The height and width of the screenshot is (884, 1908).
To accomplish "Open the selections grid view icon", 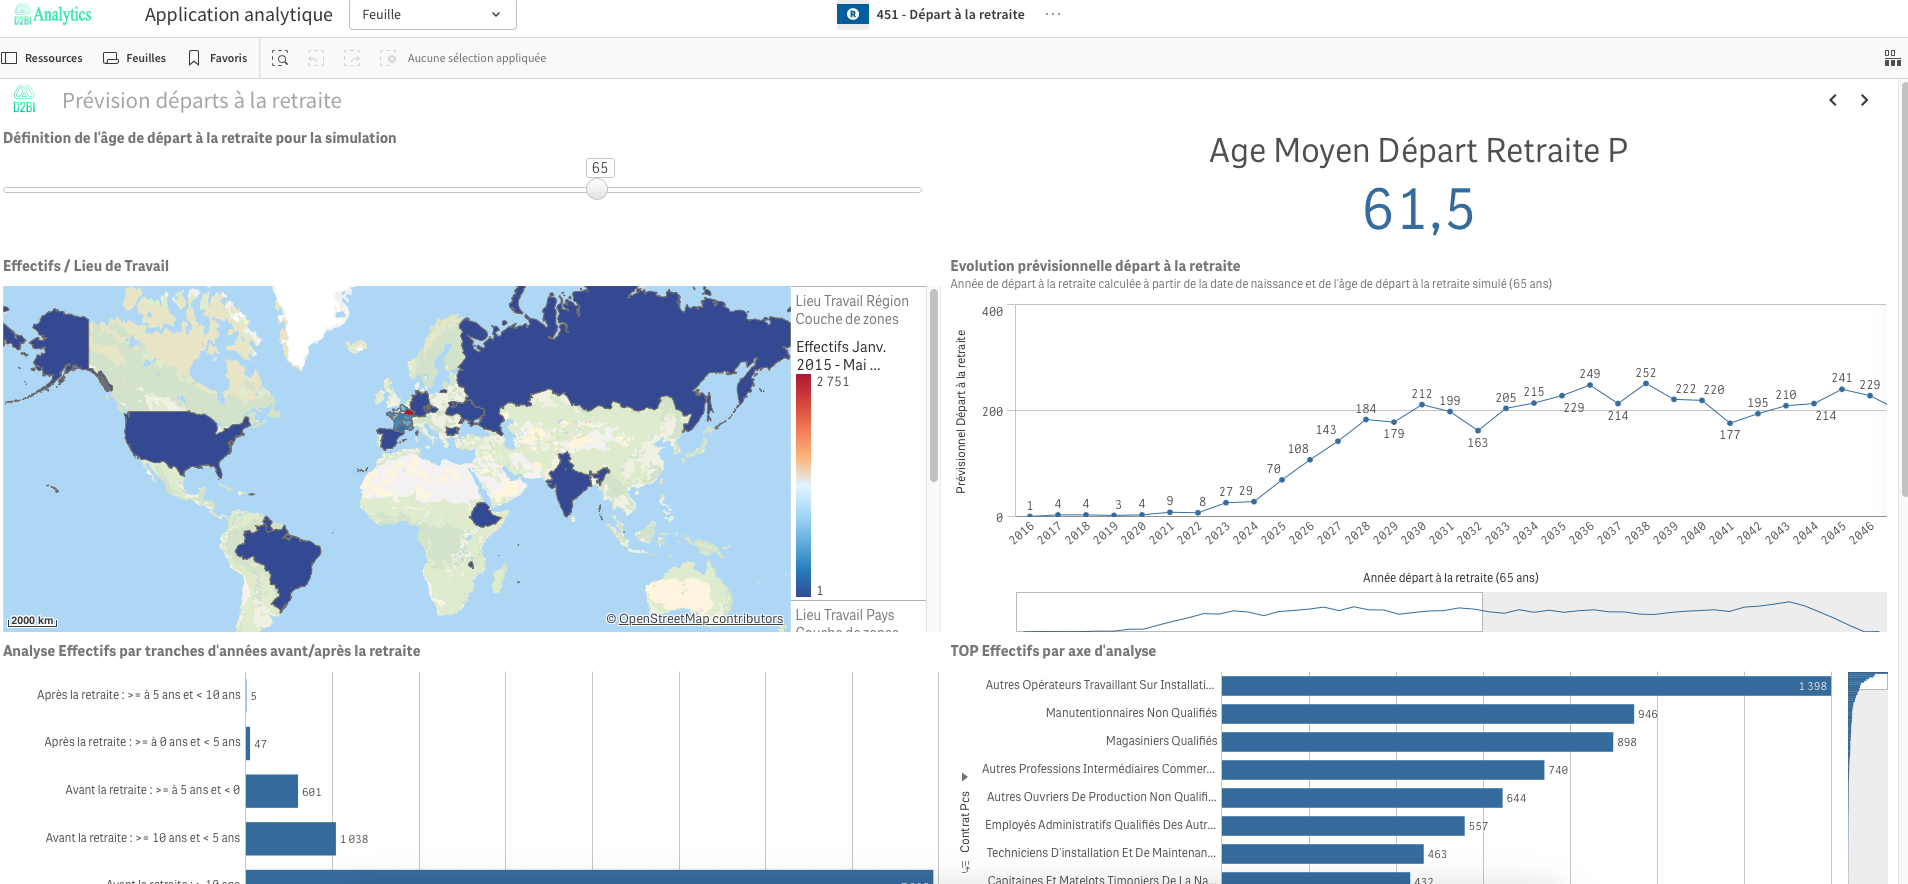I will pos(1892,59).
